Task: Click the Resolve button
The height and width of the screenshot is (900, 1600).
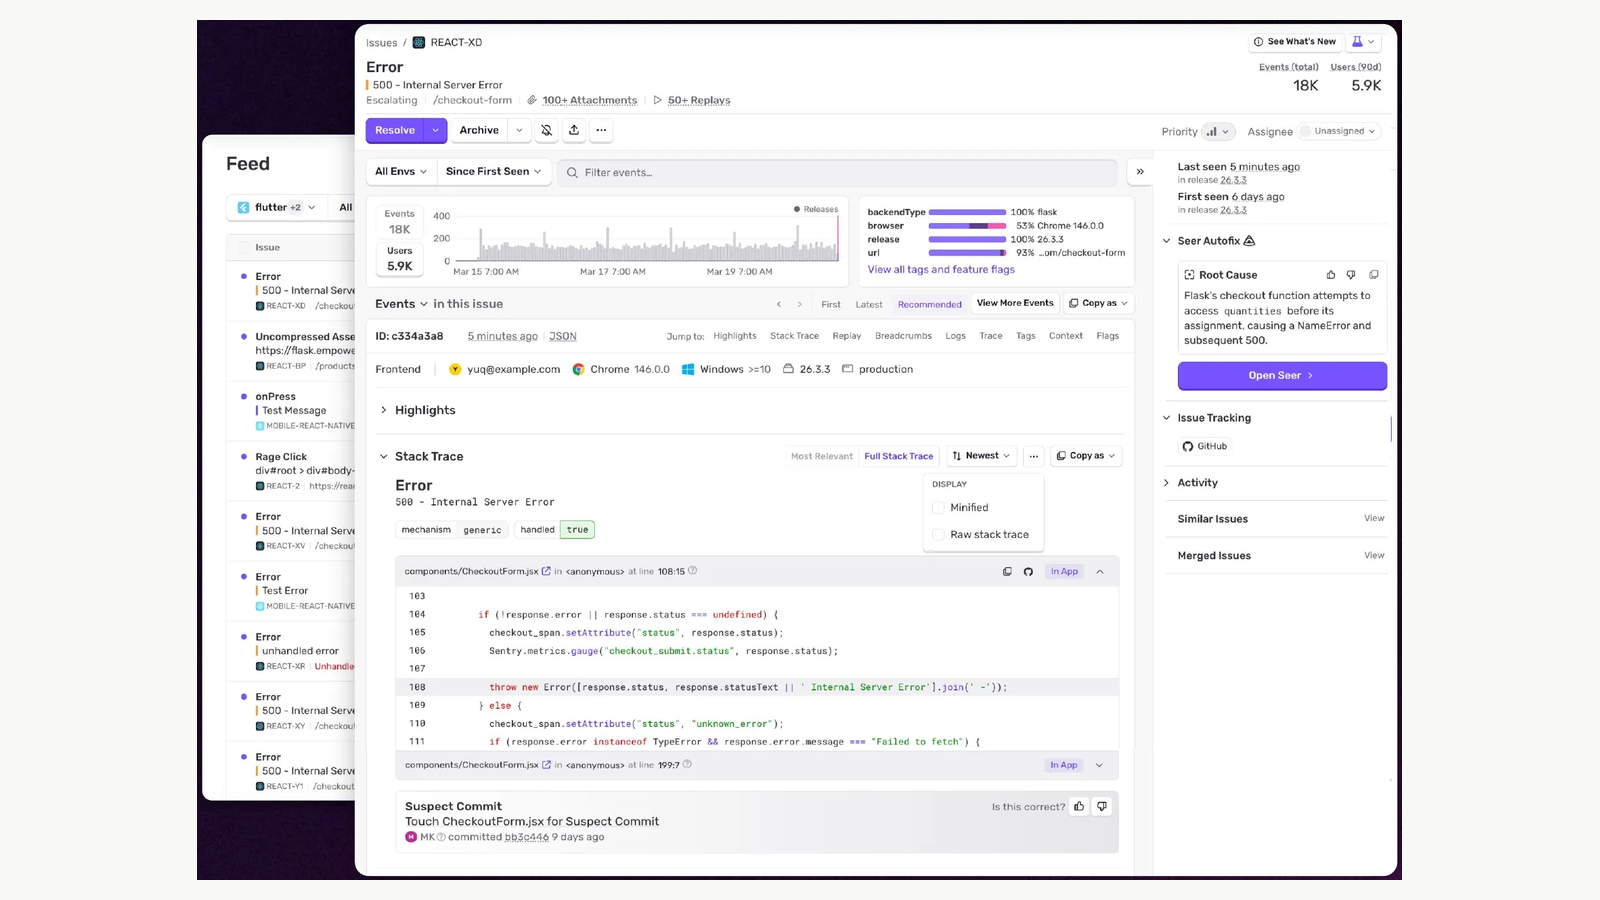Action: point(395,130)
